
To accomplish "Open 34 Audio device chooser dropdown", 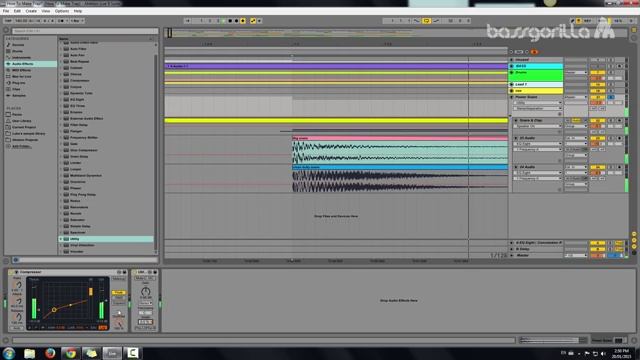I will coord(538,173).
